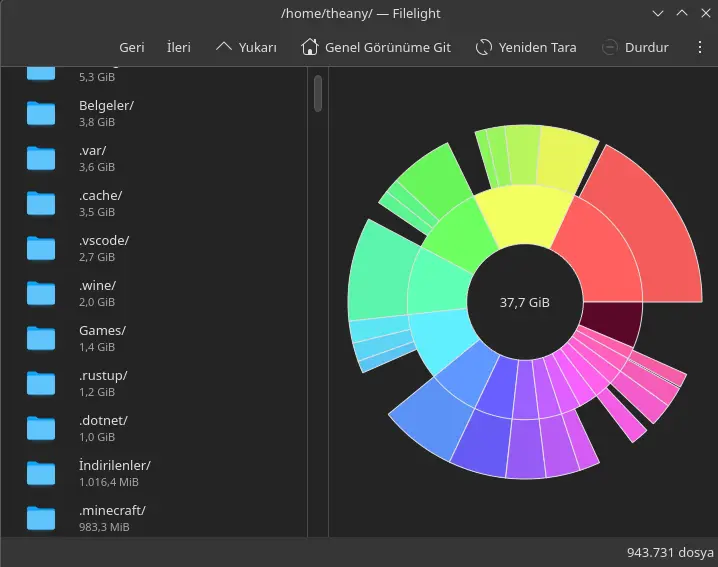Select the Games/ list entry
This screenshot has width=718, height=567.
pyautogui.click(x=153, y=338)
